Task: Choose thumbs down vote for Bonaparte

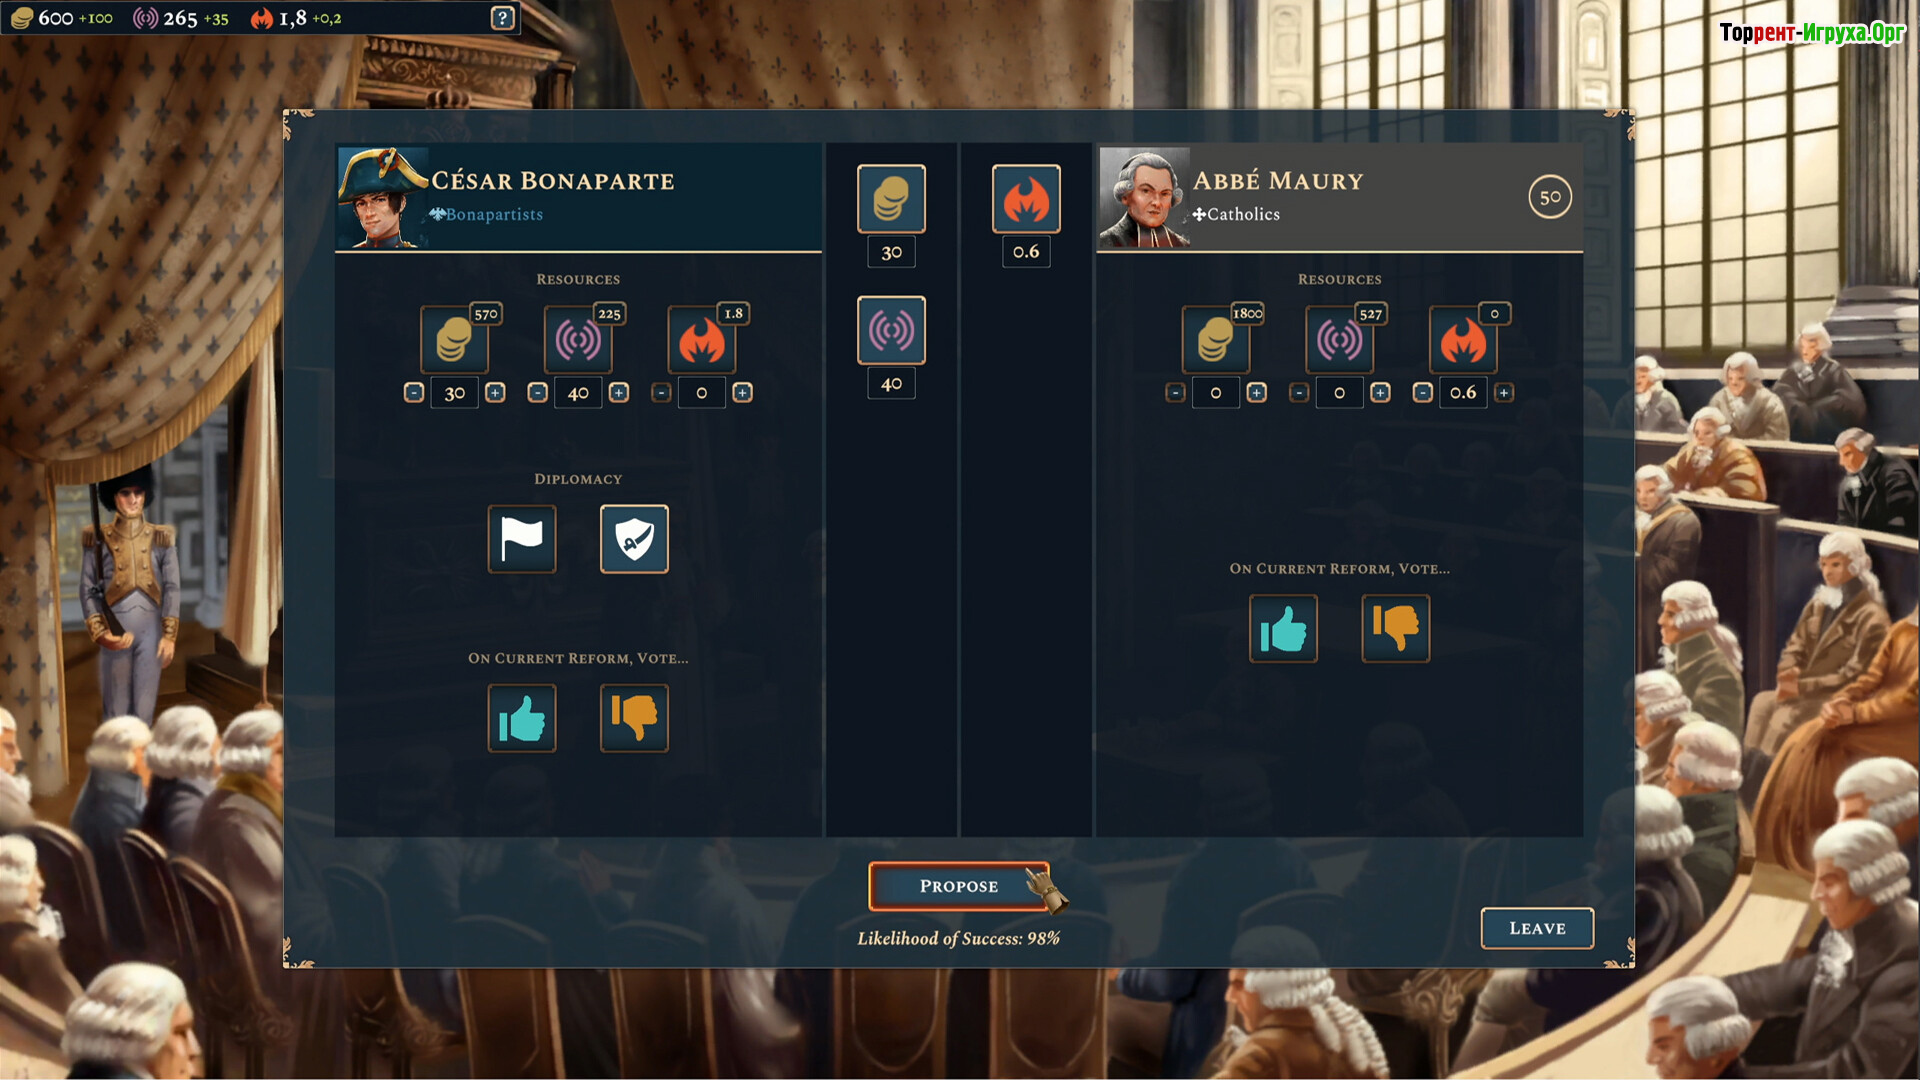Action: 634,718
